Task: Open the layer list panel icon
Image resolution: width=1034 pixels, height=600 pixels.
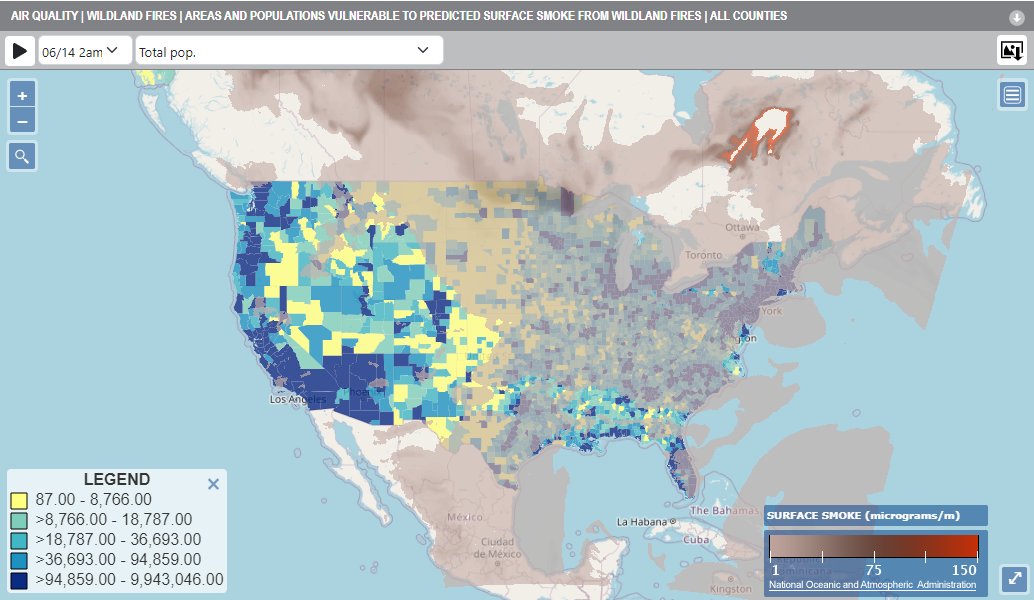Action: (x=1012, y=94)
